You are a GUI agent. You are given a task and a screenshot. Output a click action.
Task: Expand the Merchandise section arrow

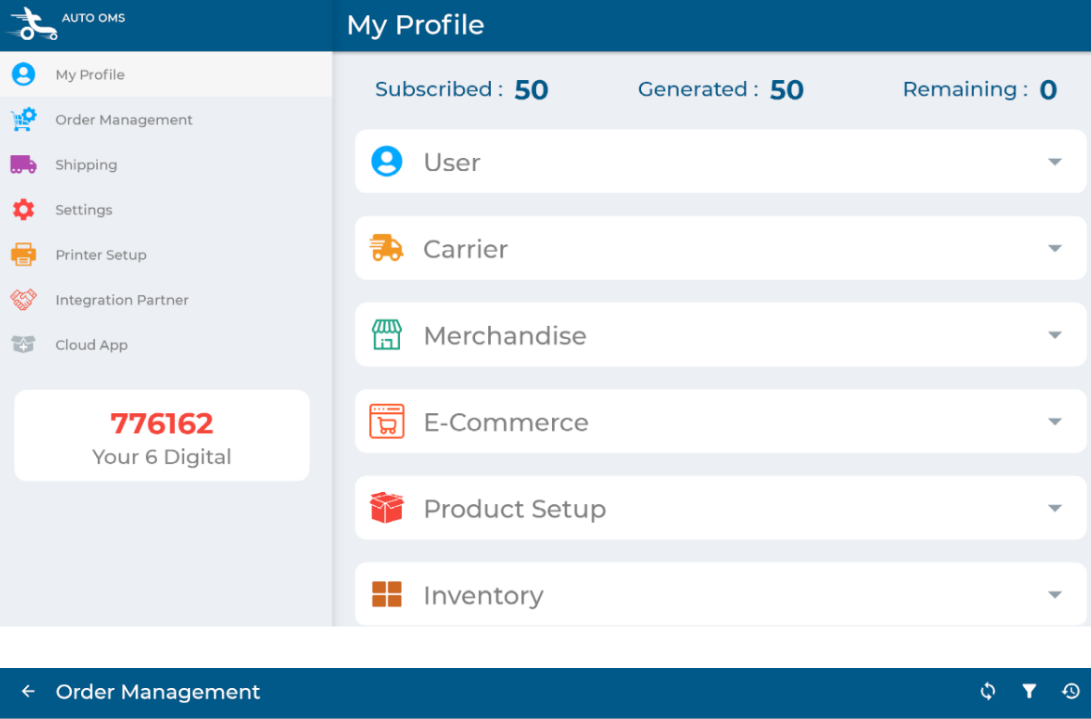[1055, 335]
